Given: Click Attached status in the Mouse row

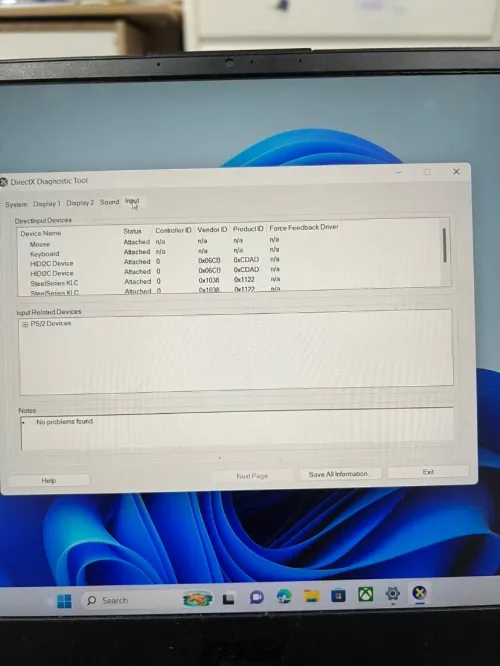Looking at the screenshot, I should point(136,242).
